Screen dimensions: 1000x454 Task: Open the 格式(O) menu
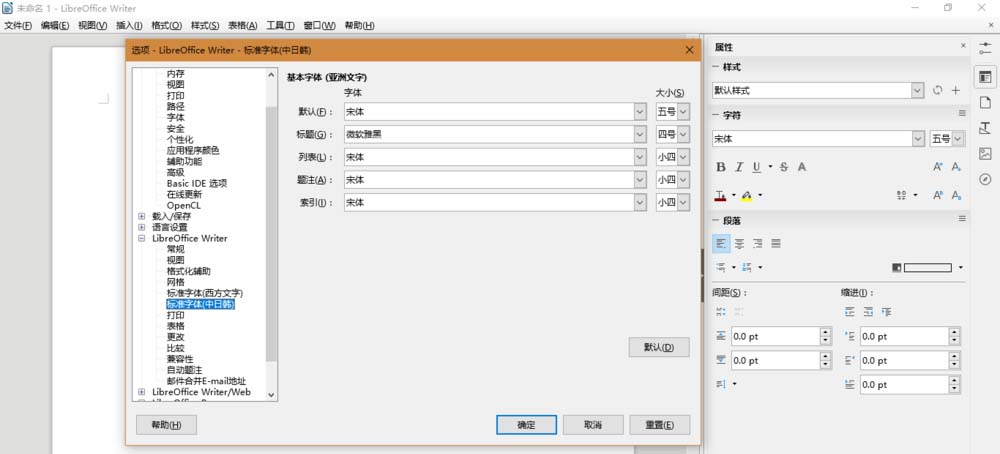click(x=166, y=26)
